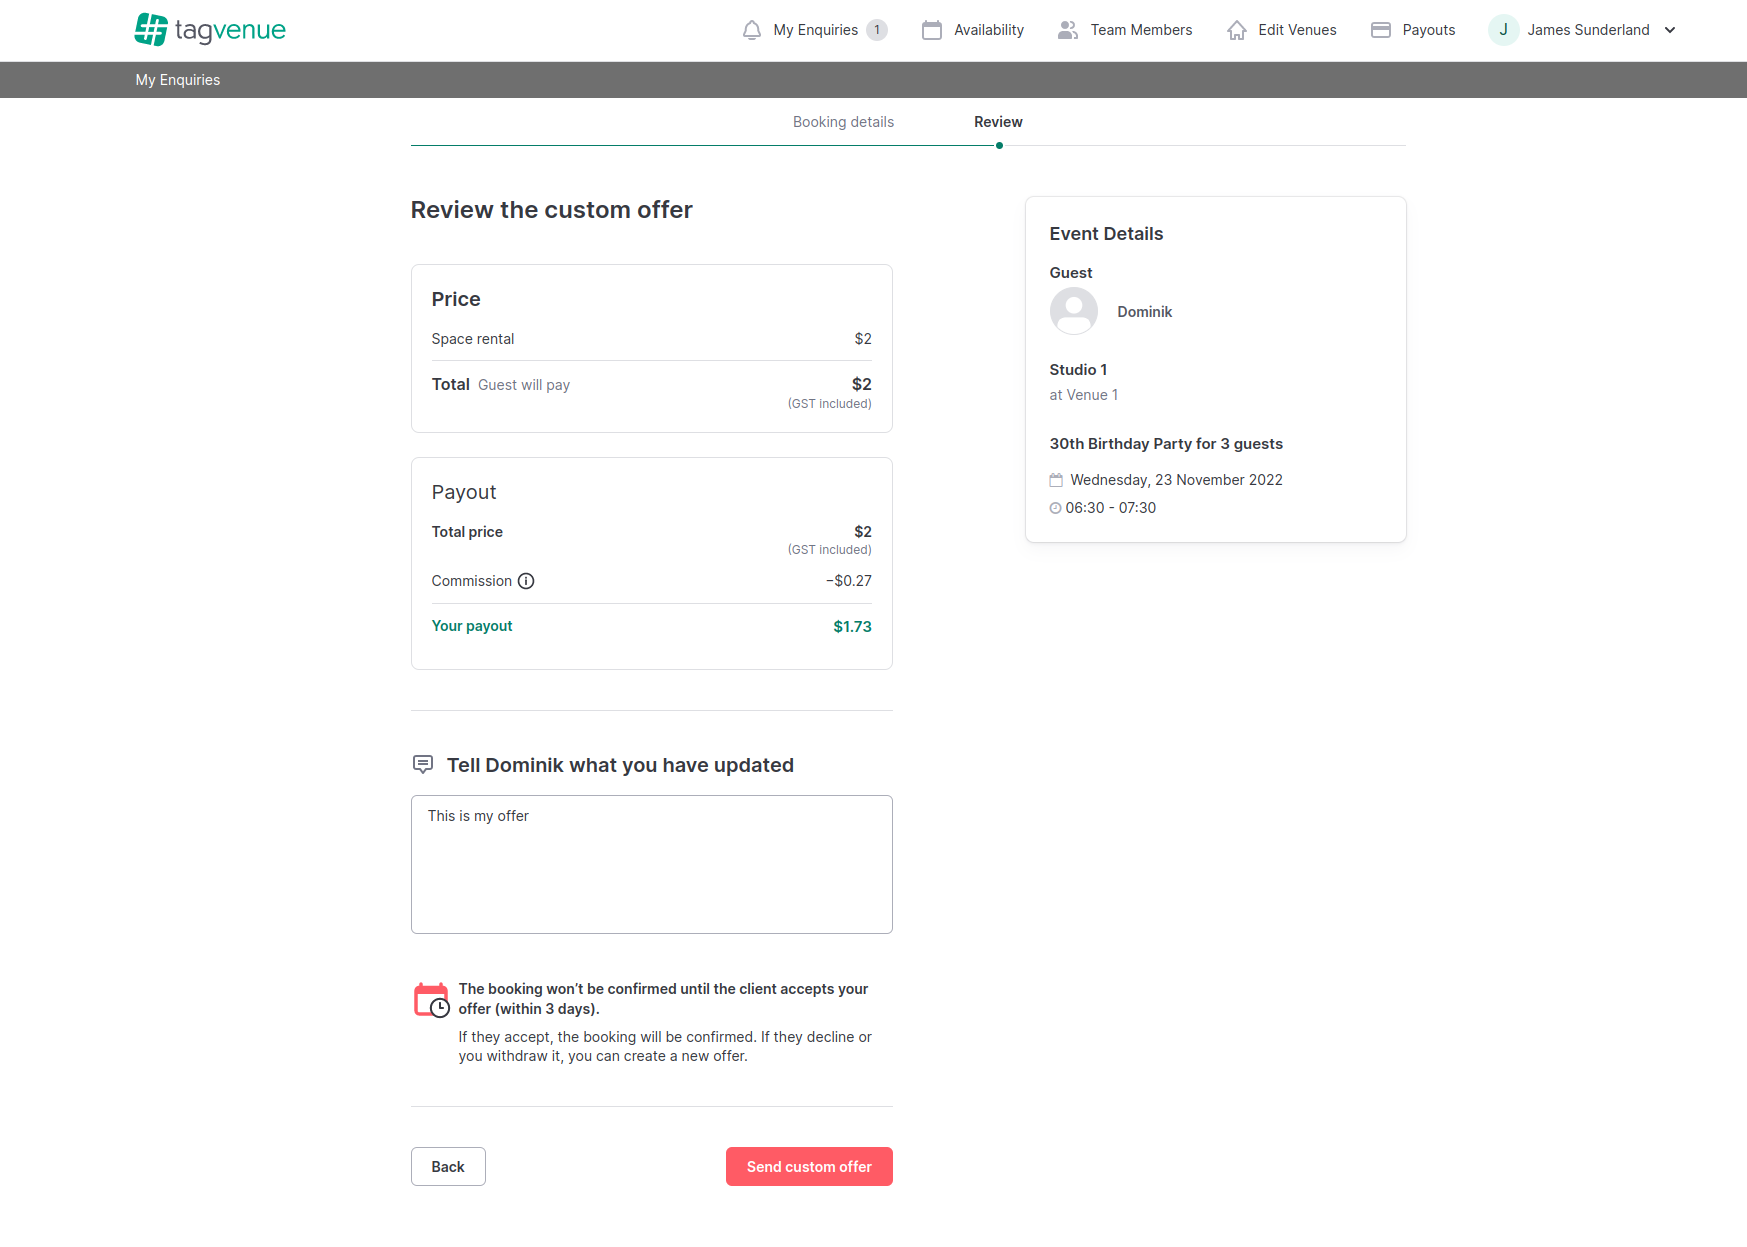1747x1247 pixels.
Task: Click calendar icon next to Wednesday date
Action: (1056, 480)
